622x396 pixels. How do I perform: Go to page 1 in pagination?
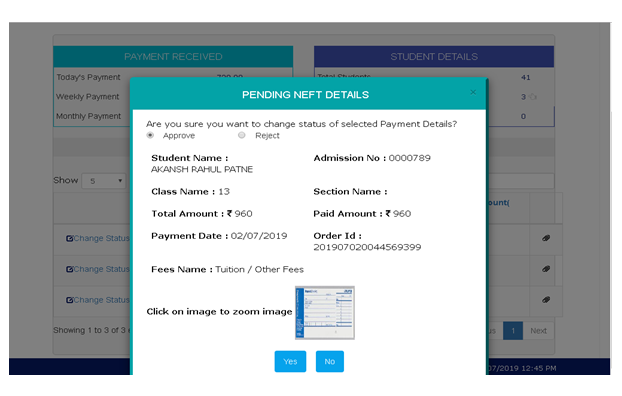click(x=513, y=331)
